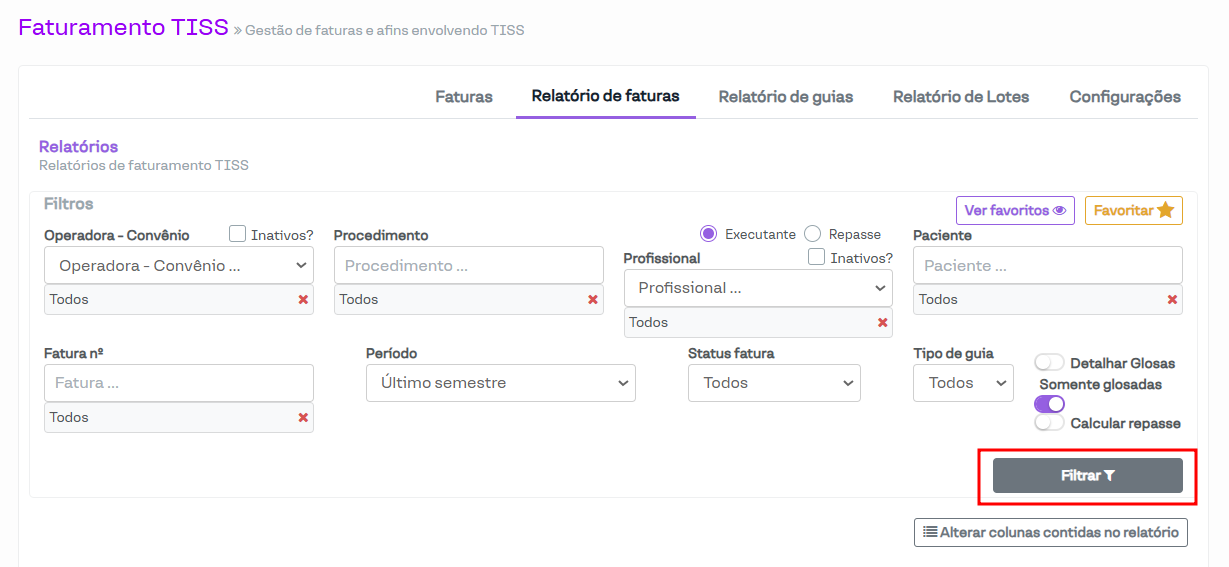
Task: Enable the Detalhar Glosas toggle
Action: 1049,363
